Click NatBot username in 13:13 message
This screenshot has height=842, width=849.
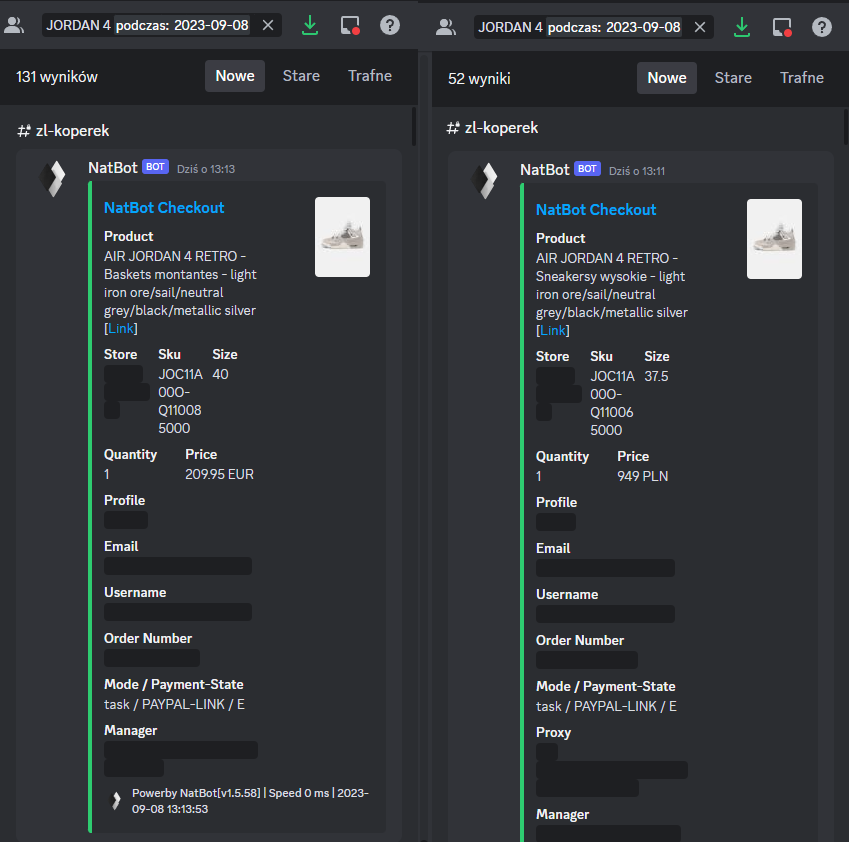click(113, 168)
